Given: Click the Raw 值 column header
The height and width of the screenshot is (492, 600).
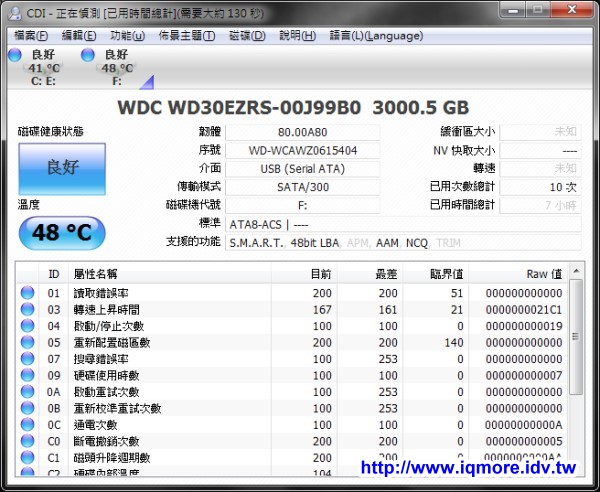Looking at the screenshot, I should coord(518,274).
